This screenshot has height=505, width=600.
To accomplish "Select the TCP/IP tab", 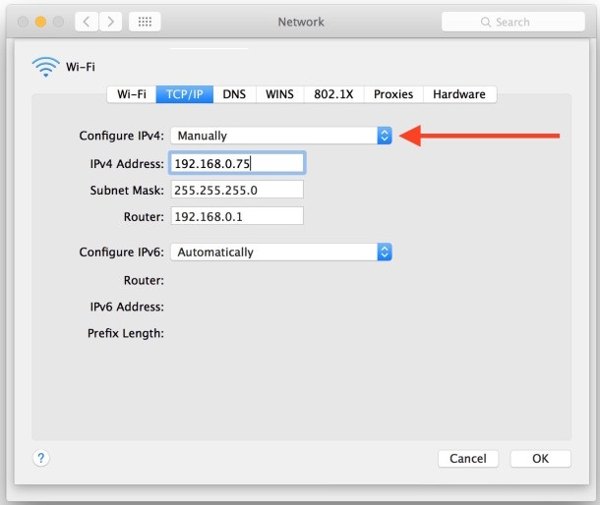I will (x=184, y=94).
